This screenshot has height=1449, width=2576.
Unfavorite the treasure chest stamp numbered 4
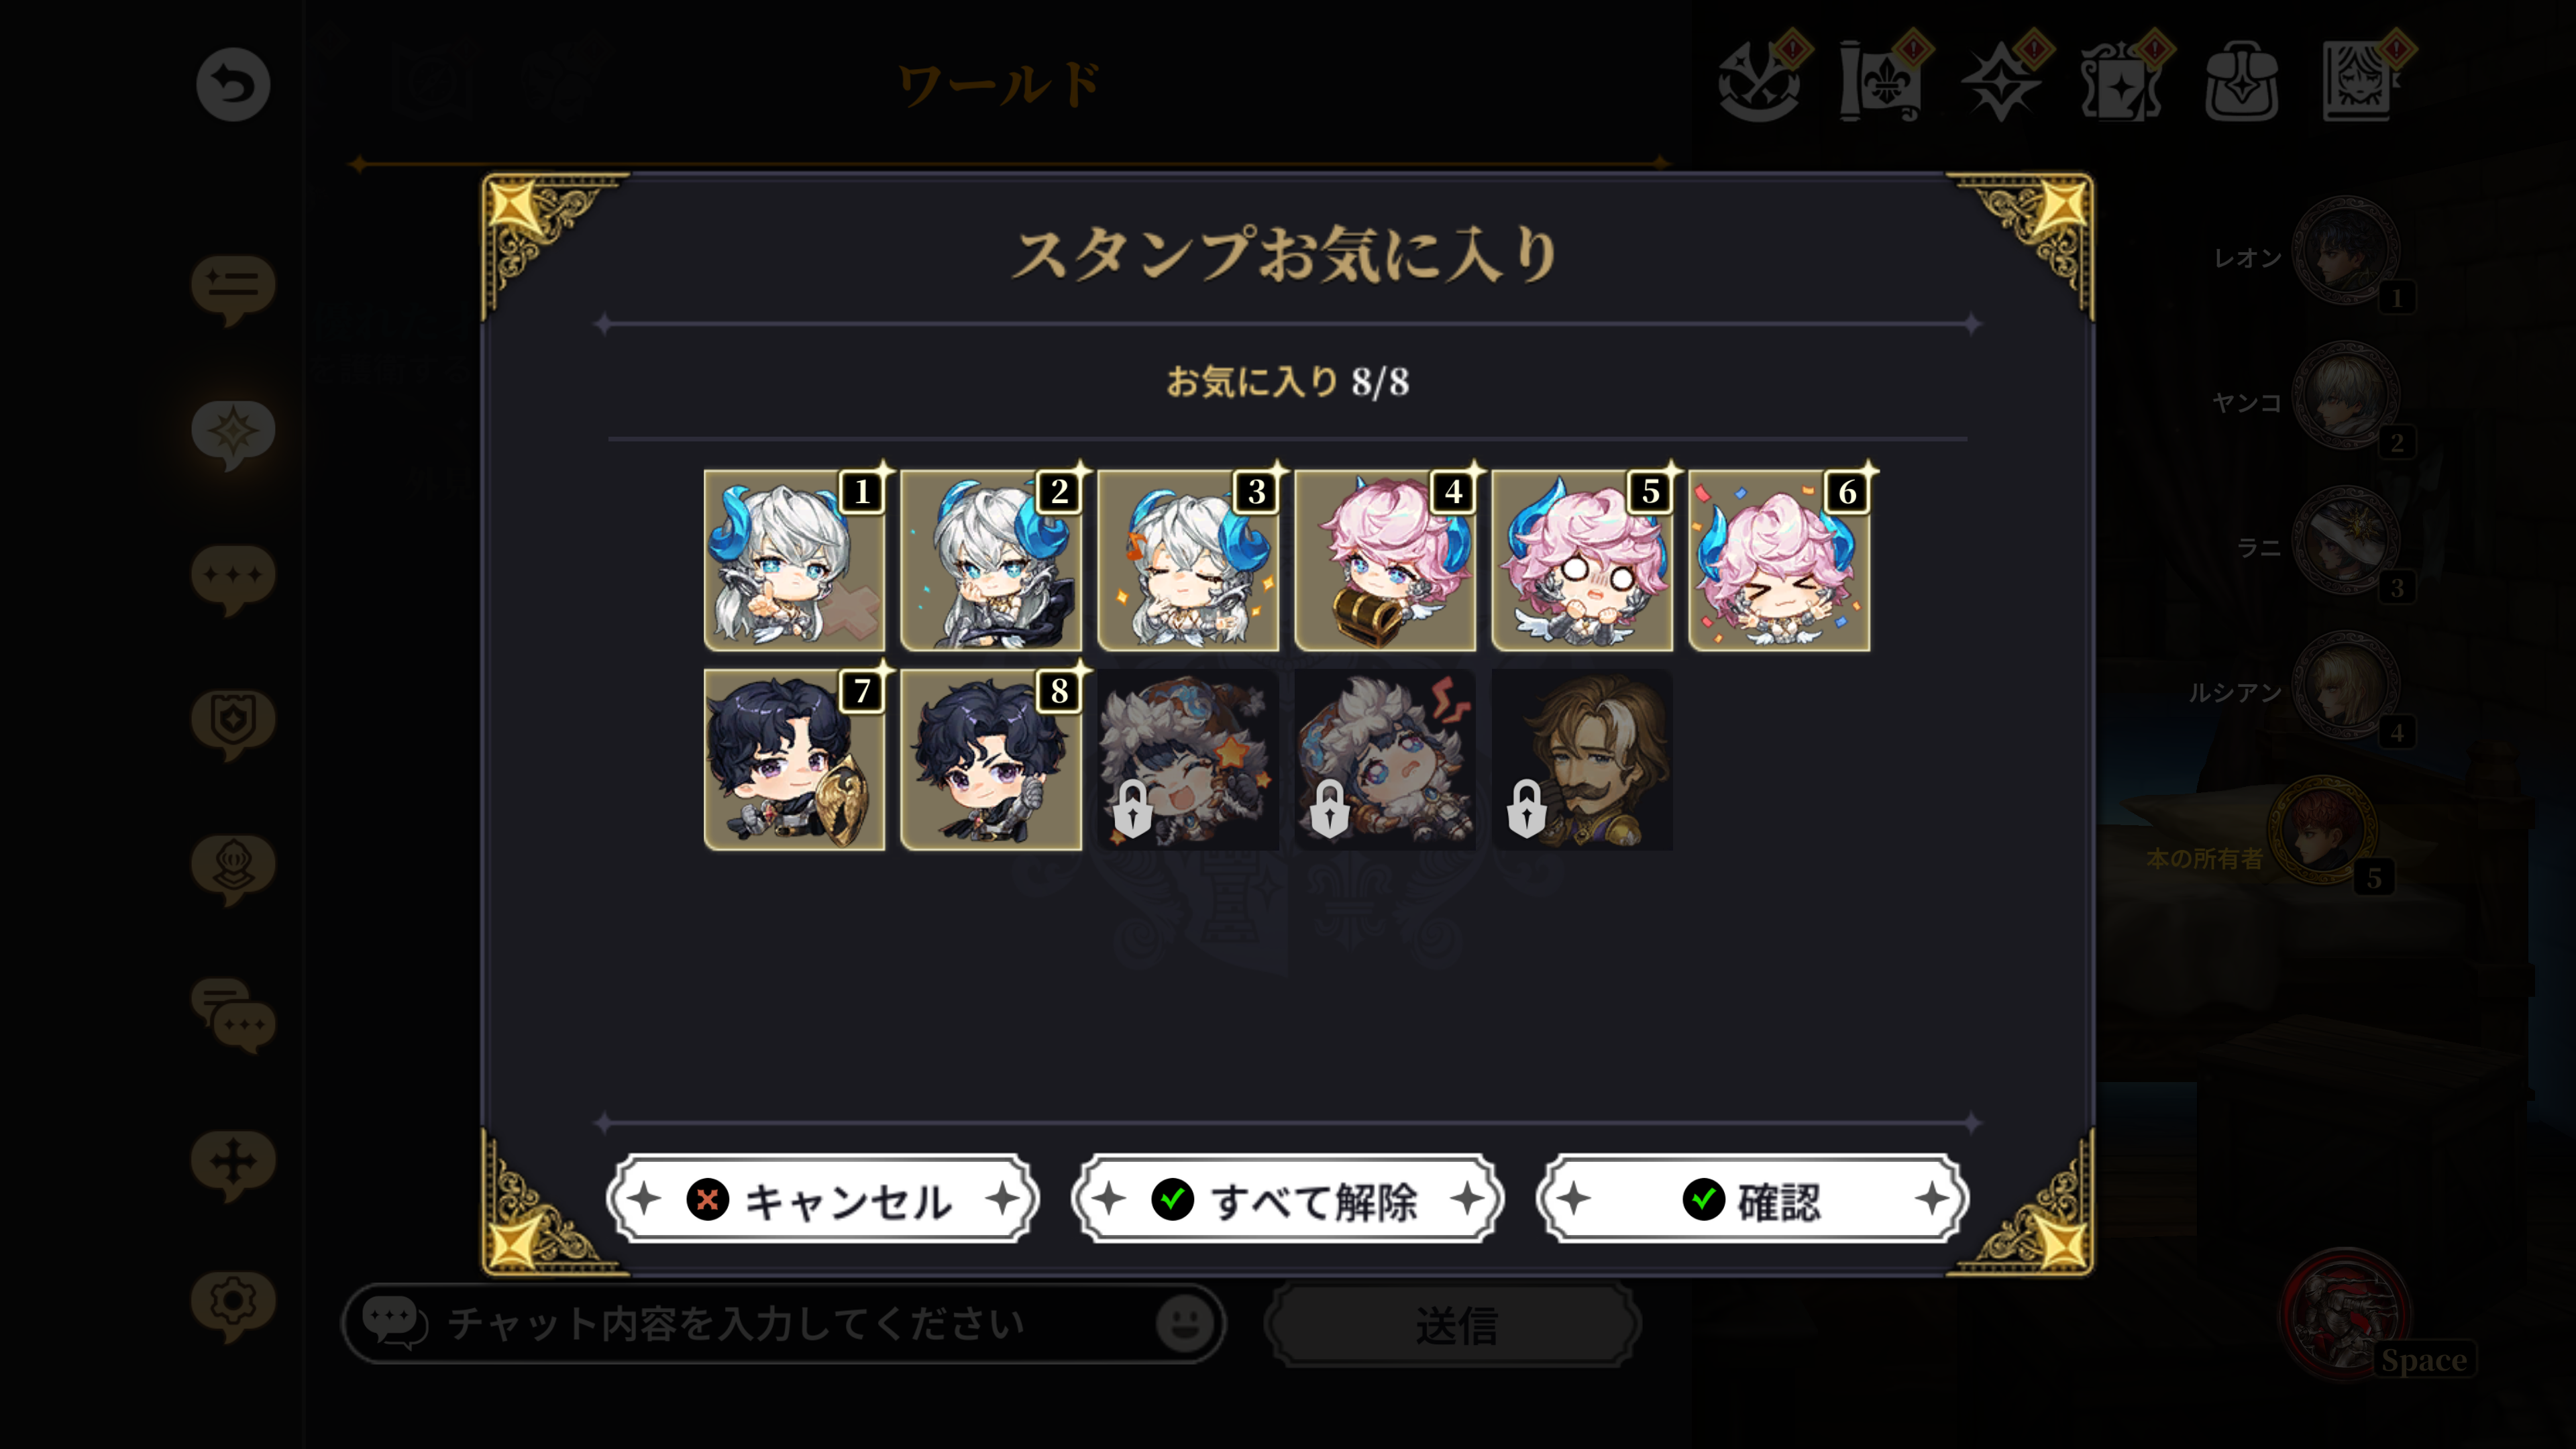1385,561
